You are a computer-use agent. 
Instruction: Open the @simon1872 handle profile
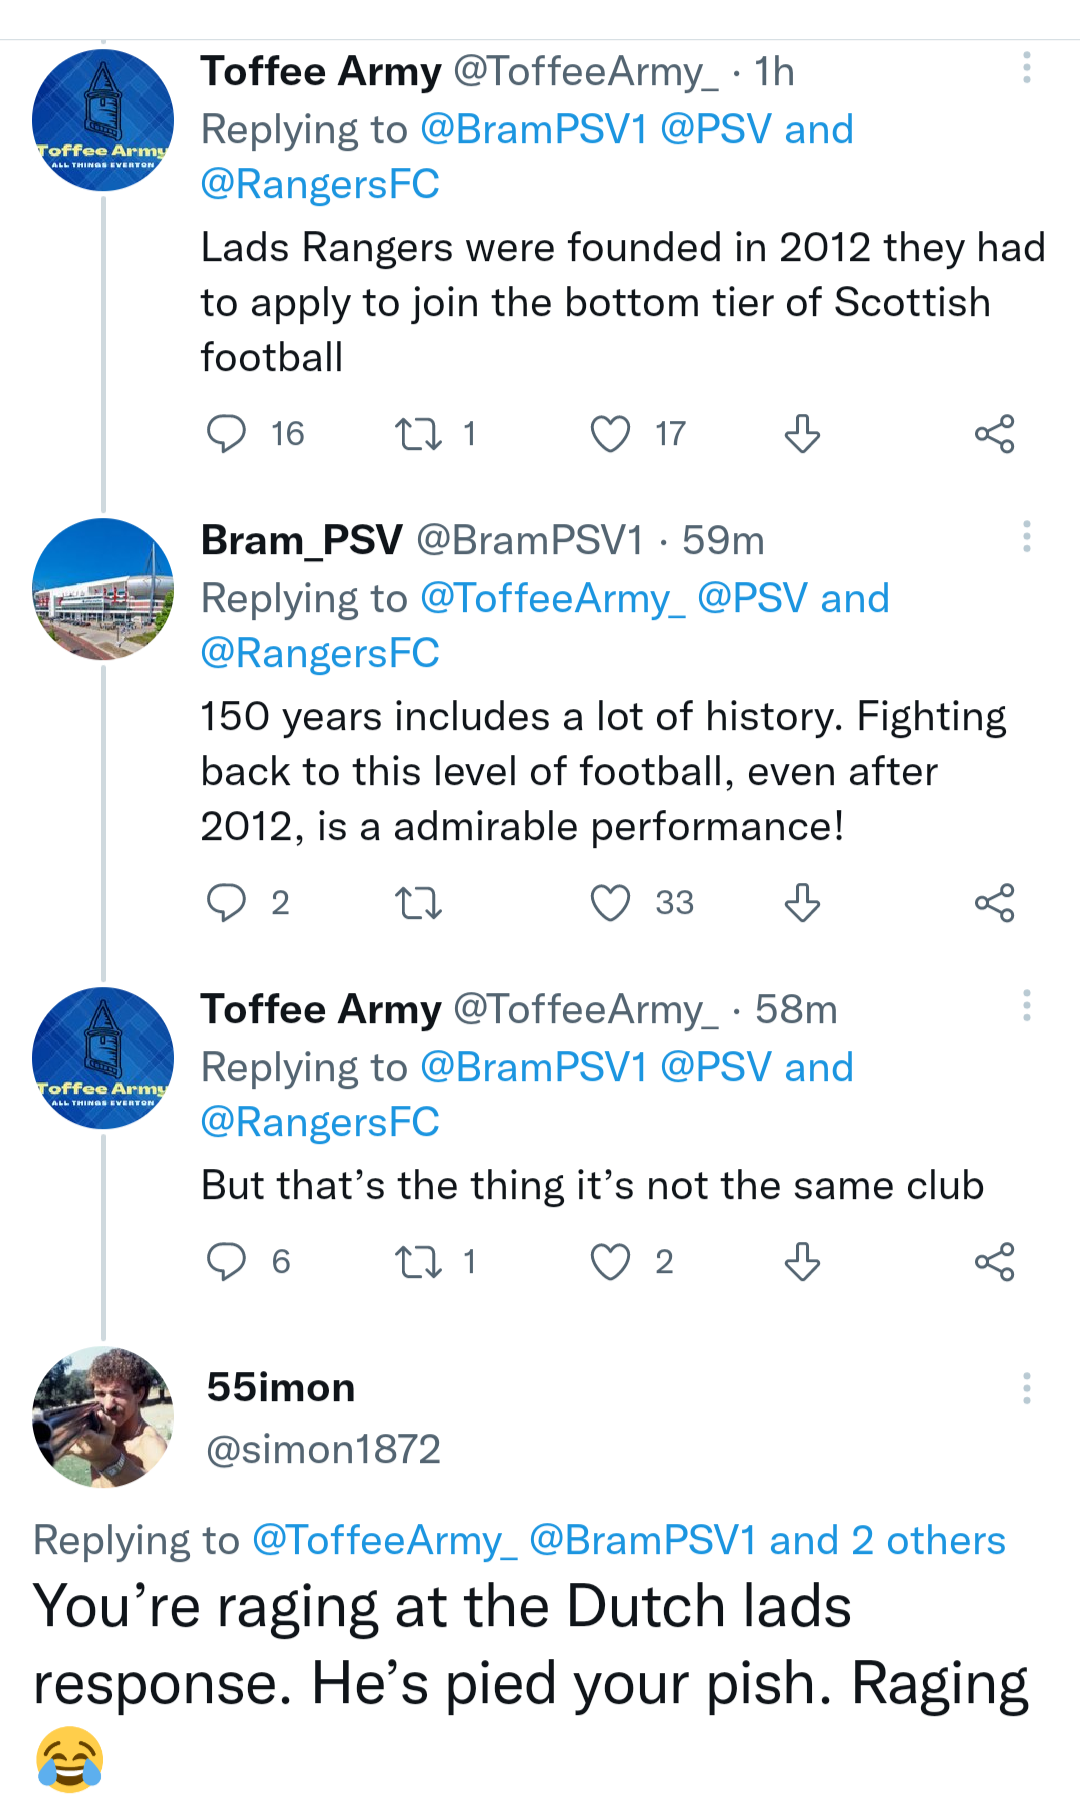323,1449
